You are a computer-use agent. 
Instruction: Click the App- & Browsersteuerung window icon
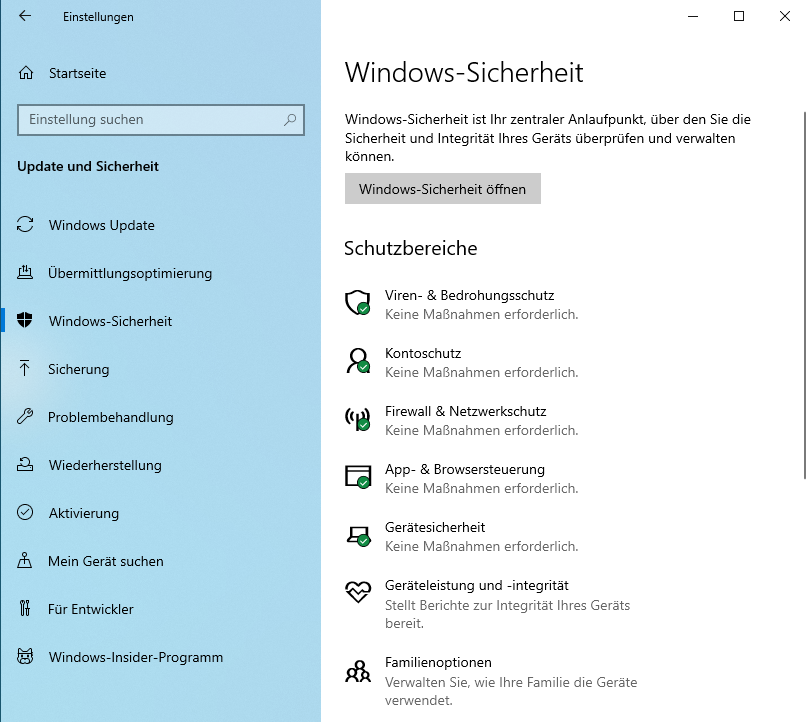[x=358, y=477]
